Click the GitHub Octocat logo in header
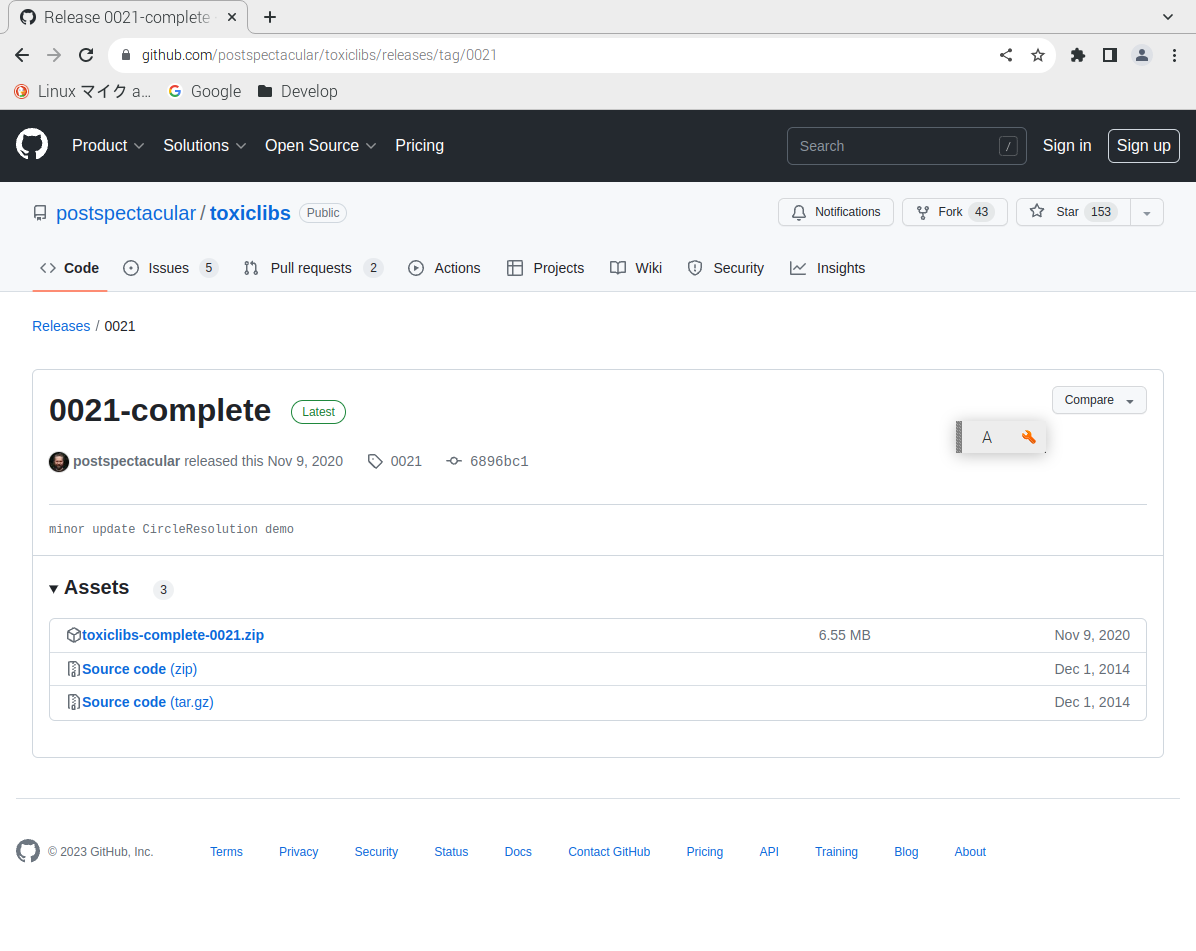 (32, 145)
